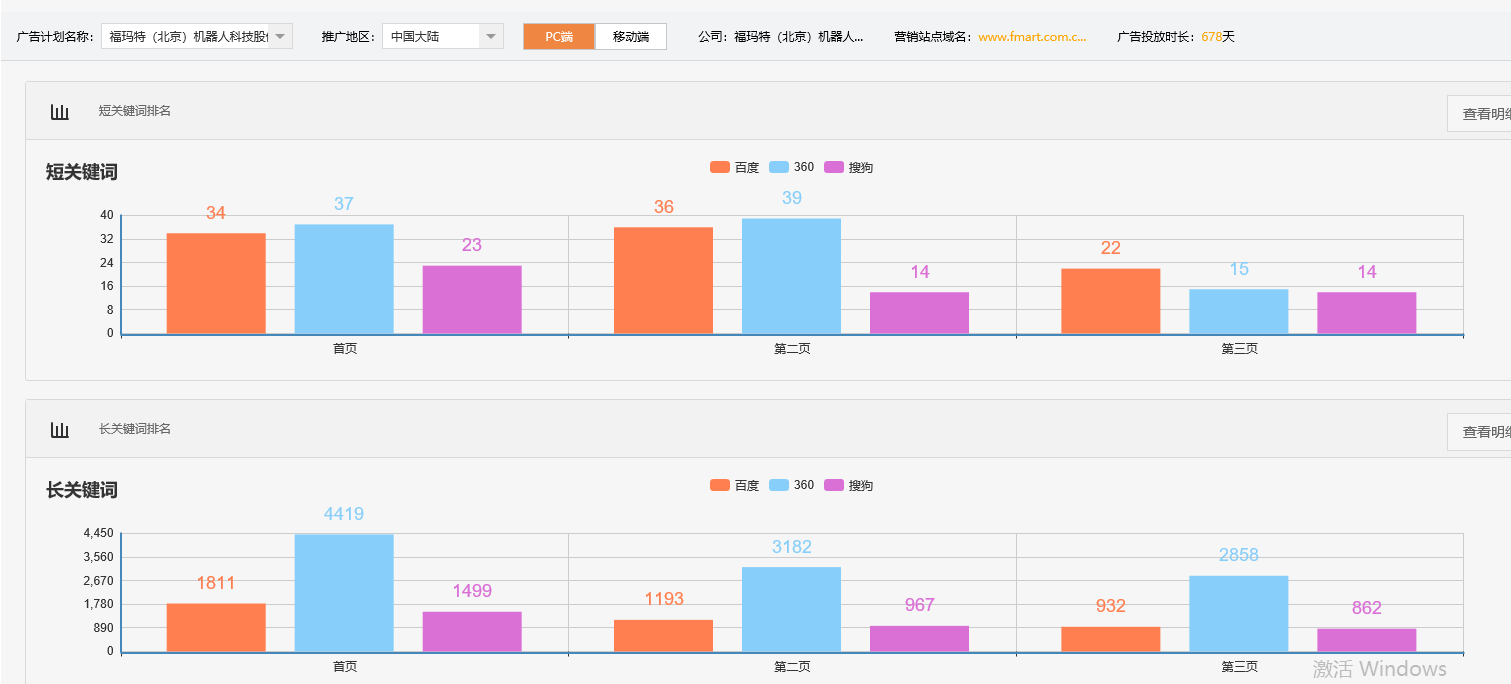Viewport: 1511px width, 684px height.
Task: Click the 360 bar labeled 2858
Action: coord(1238,613)
